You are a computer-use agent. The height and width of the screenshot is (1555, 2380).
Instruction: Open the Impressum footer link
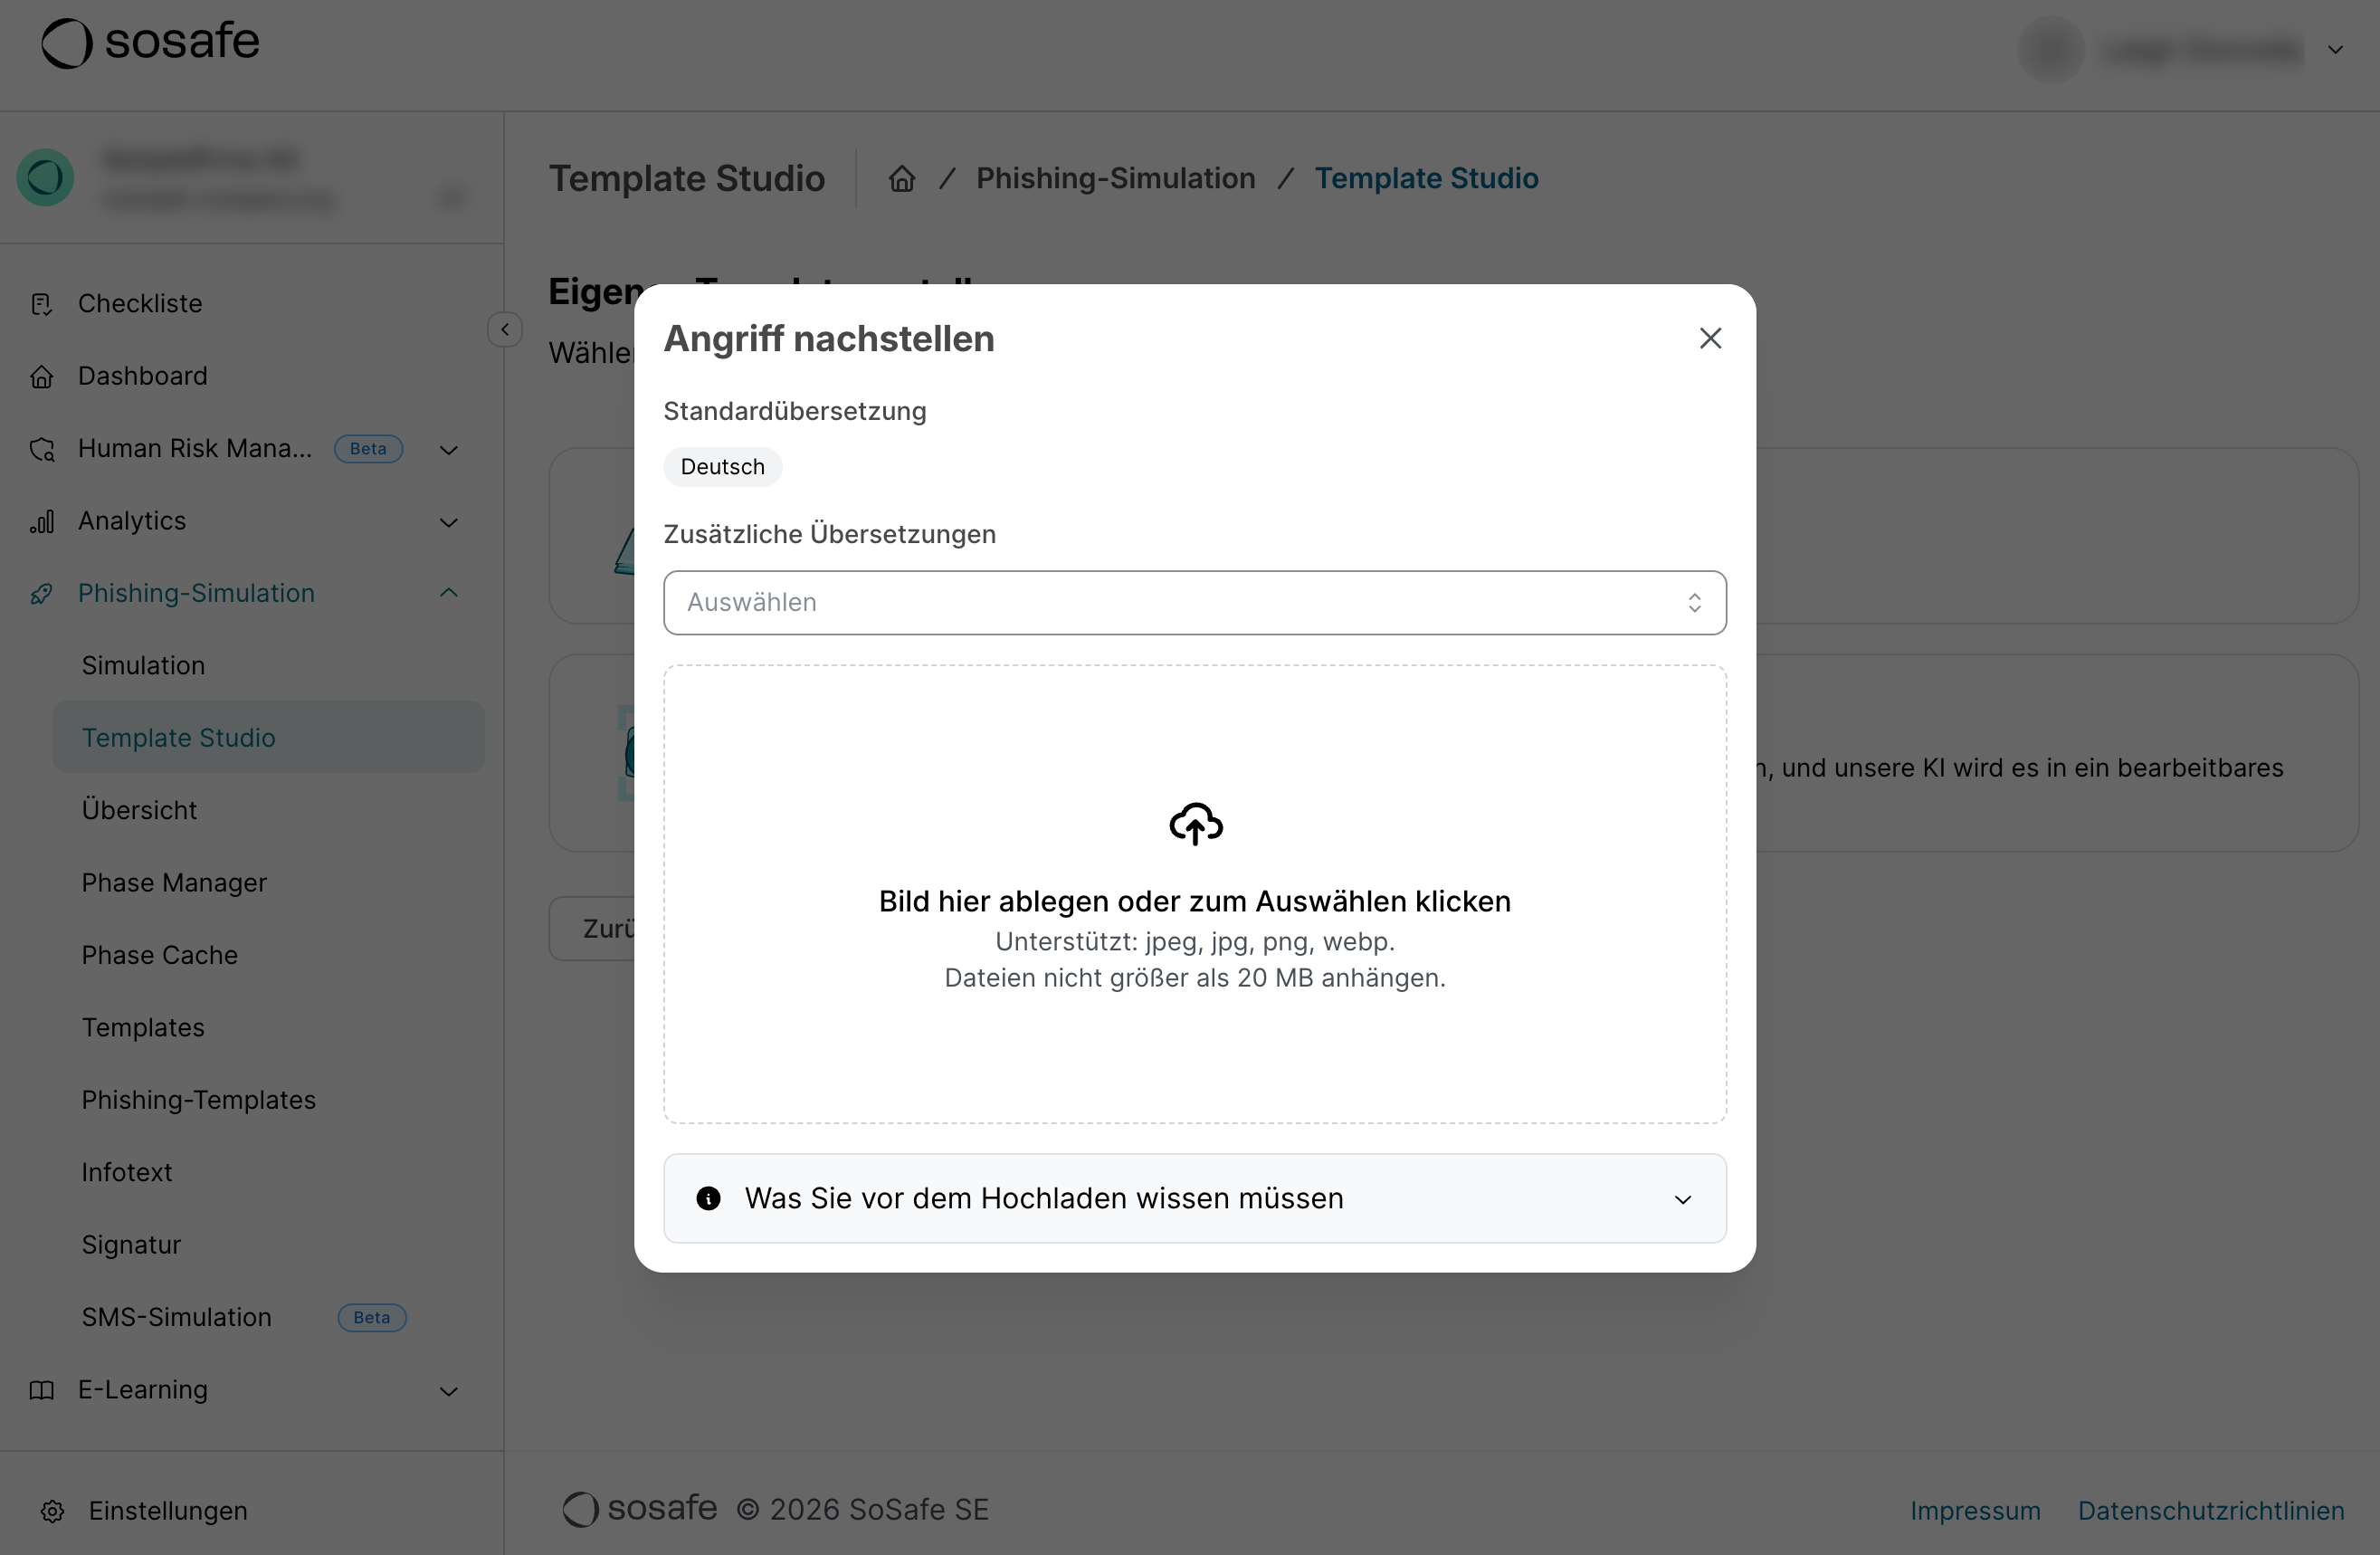click(1974, 1510)
